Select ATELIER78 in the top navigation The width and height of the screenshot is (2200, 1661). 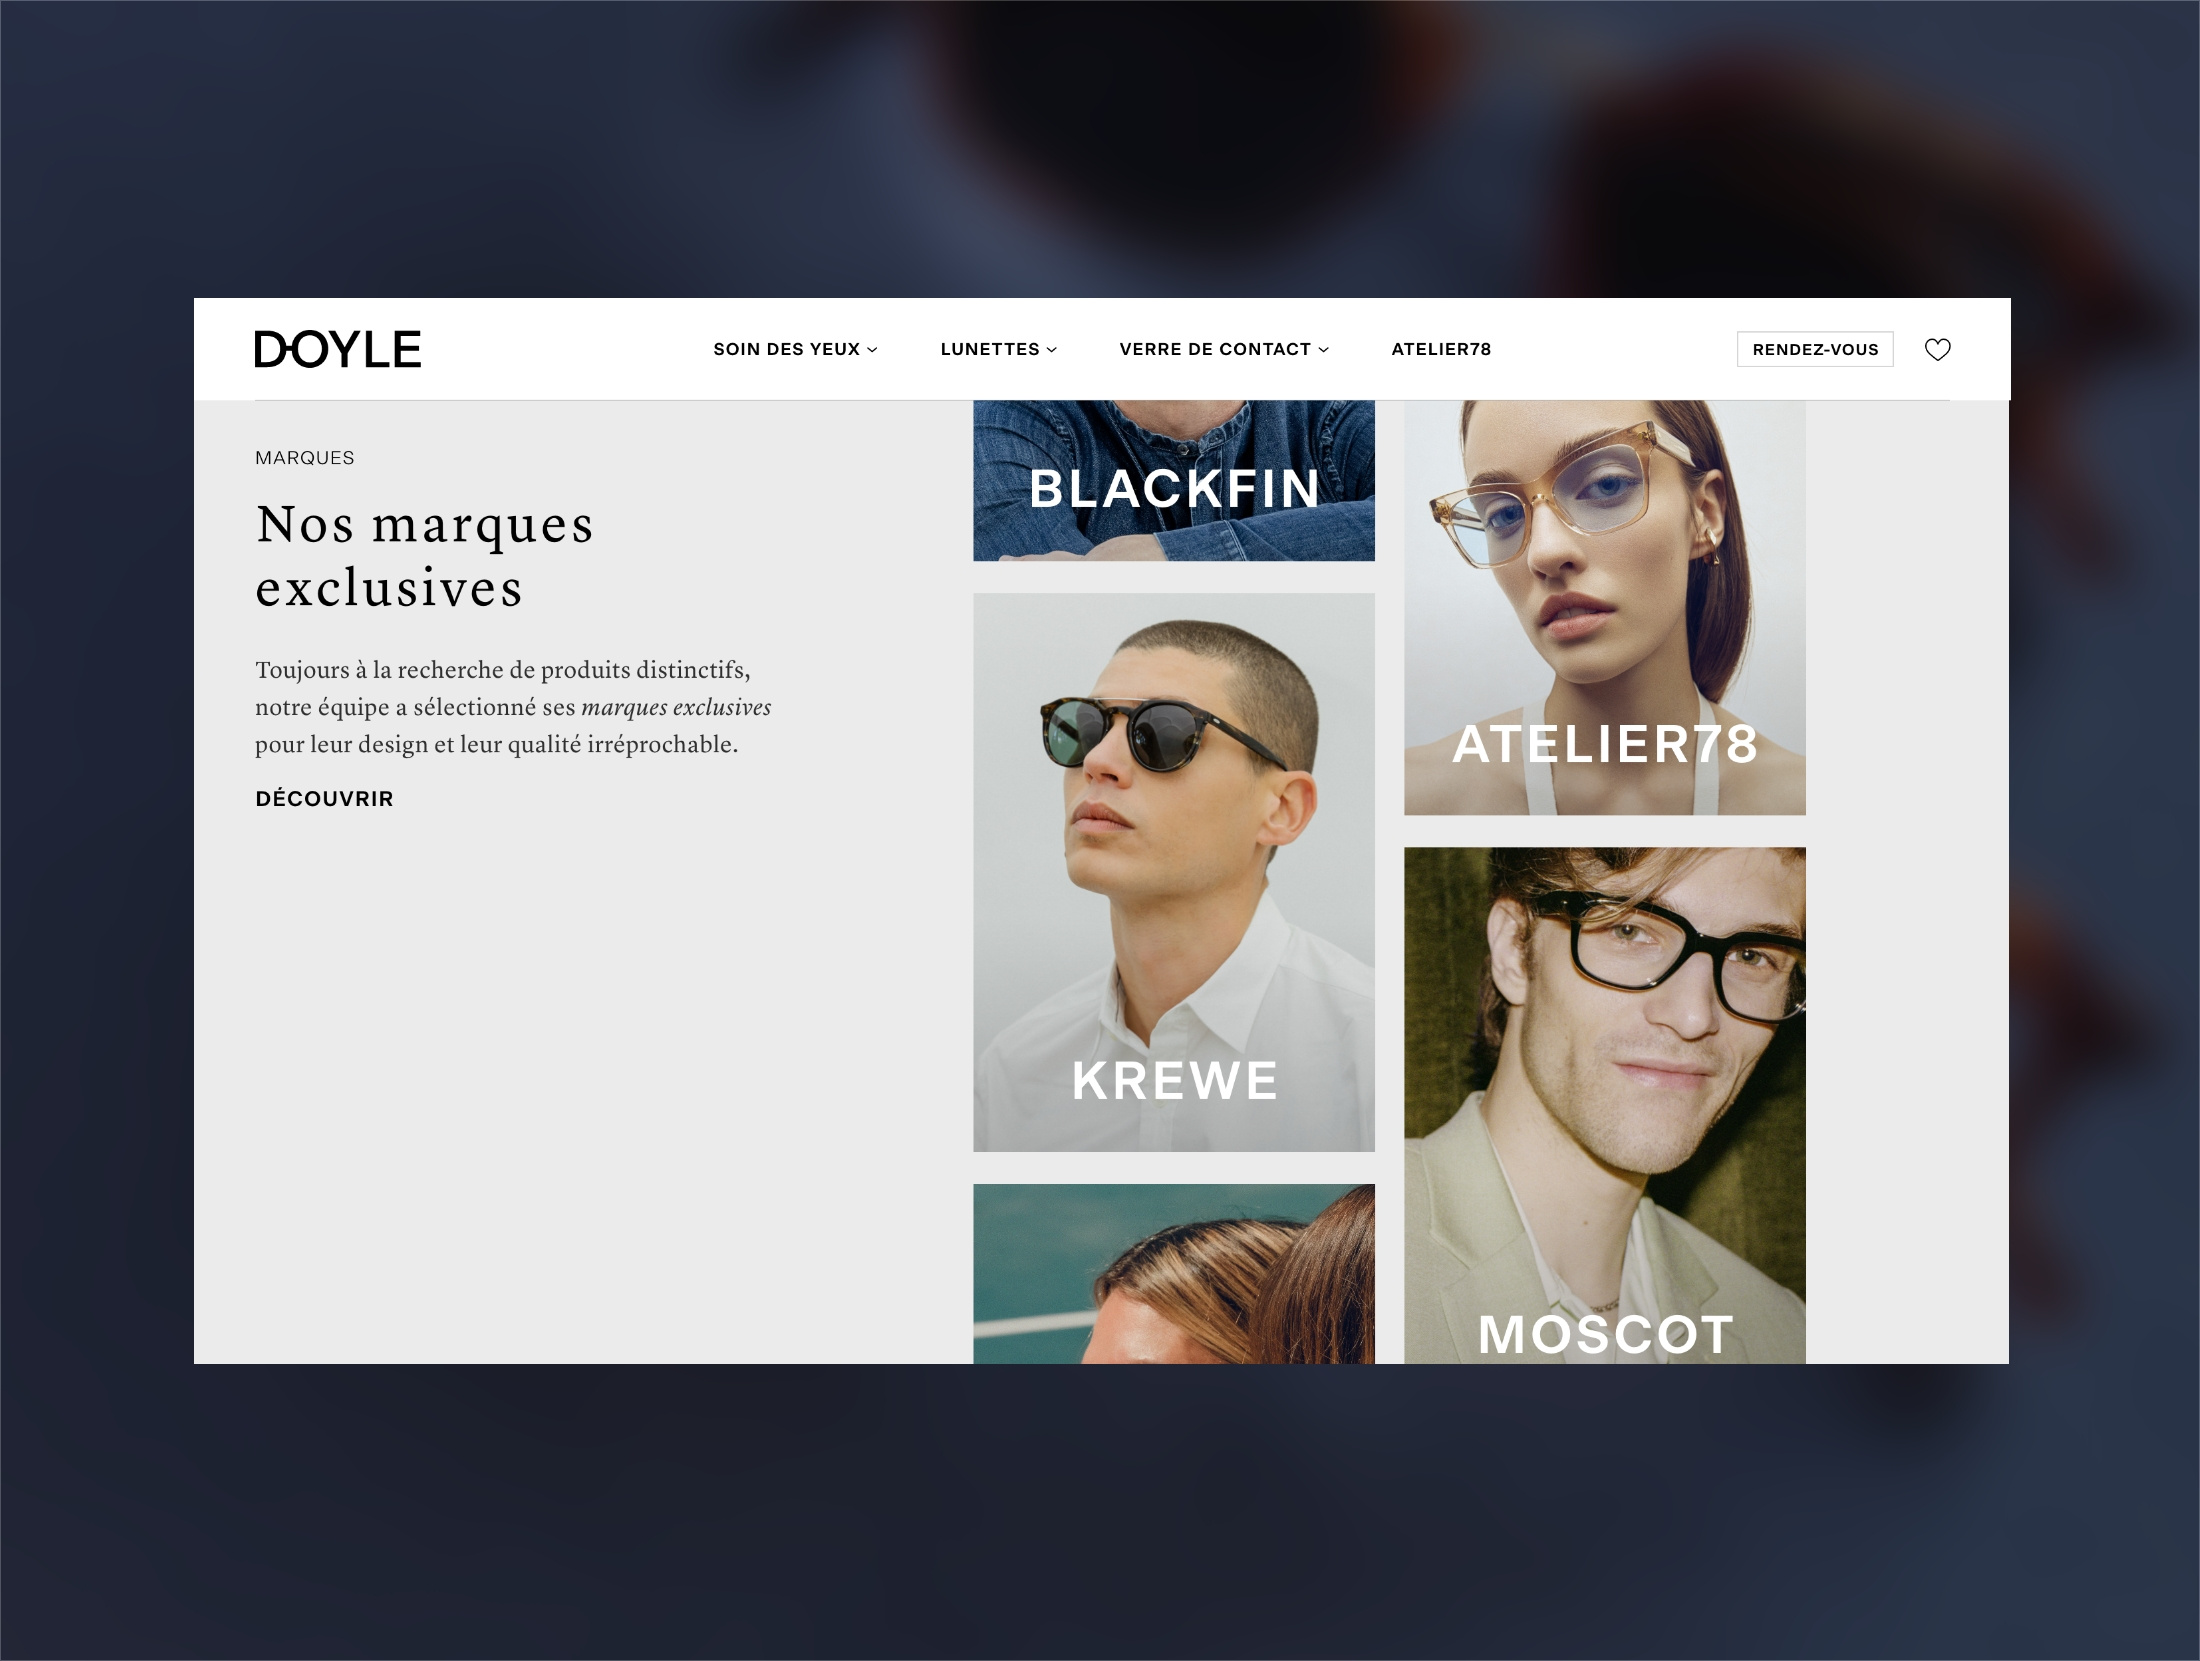1441,349
